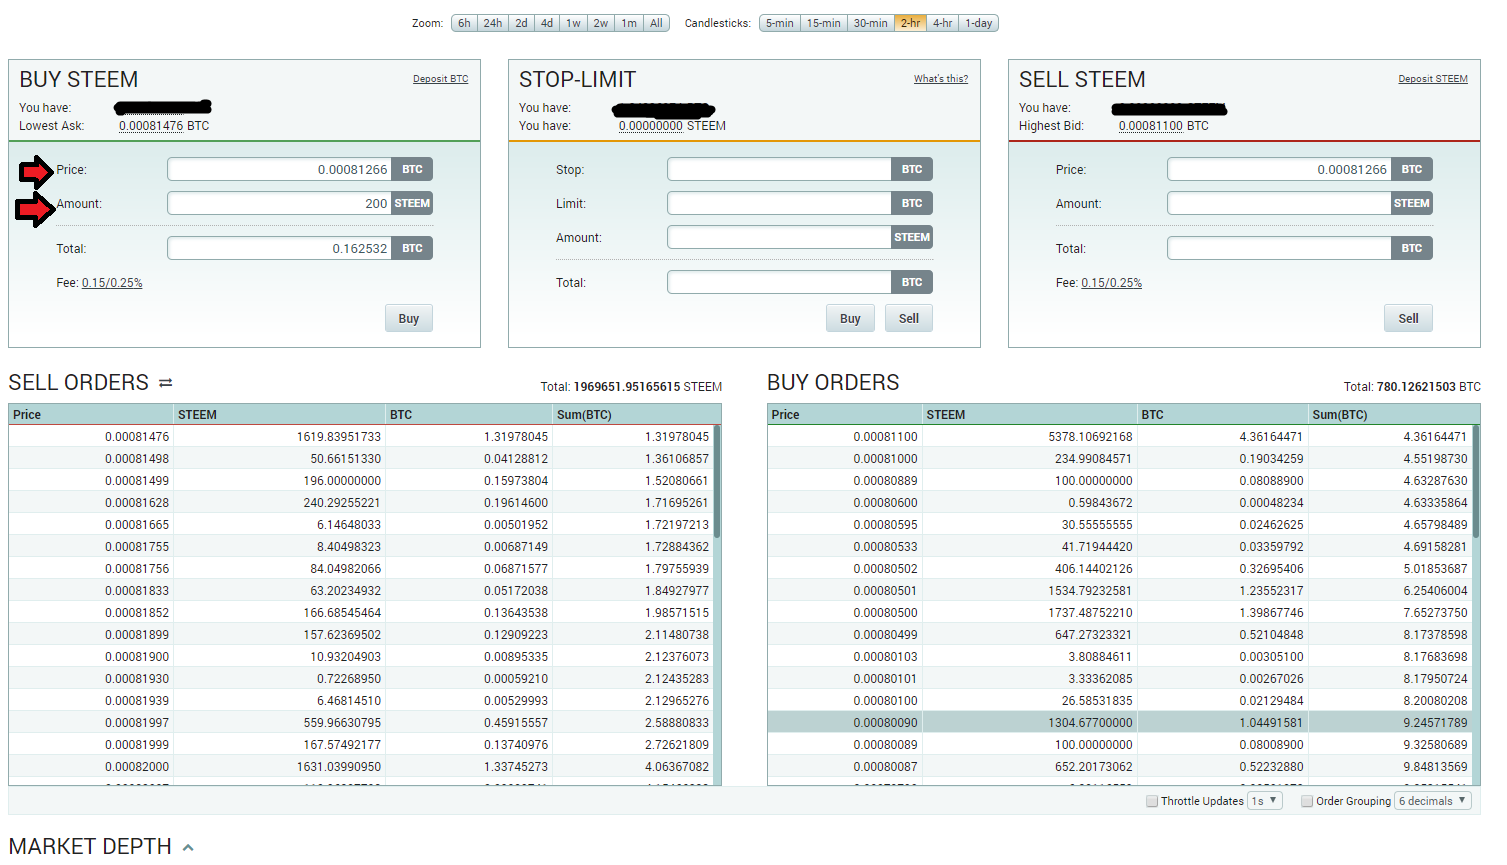Screen dimensions: 1507x865
Task: Click the Buy button in Stop-Limit
Action: tap(850, 318)
